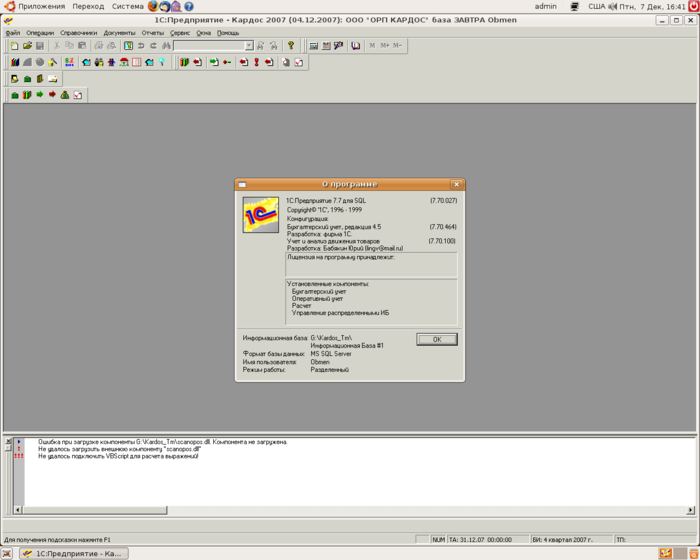Click the green right arrow in fourth row

40,95
